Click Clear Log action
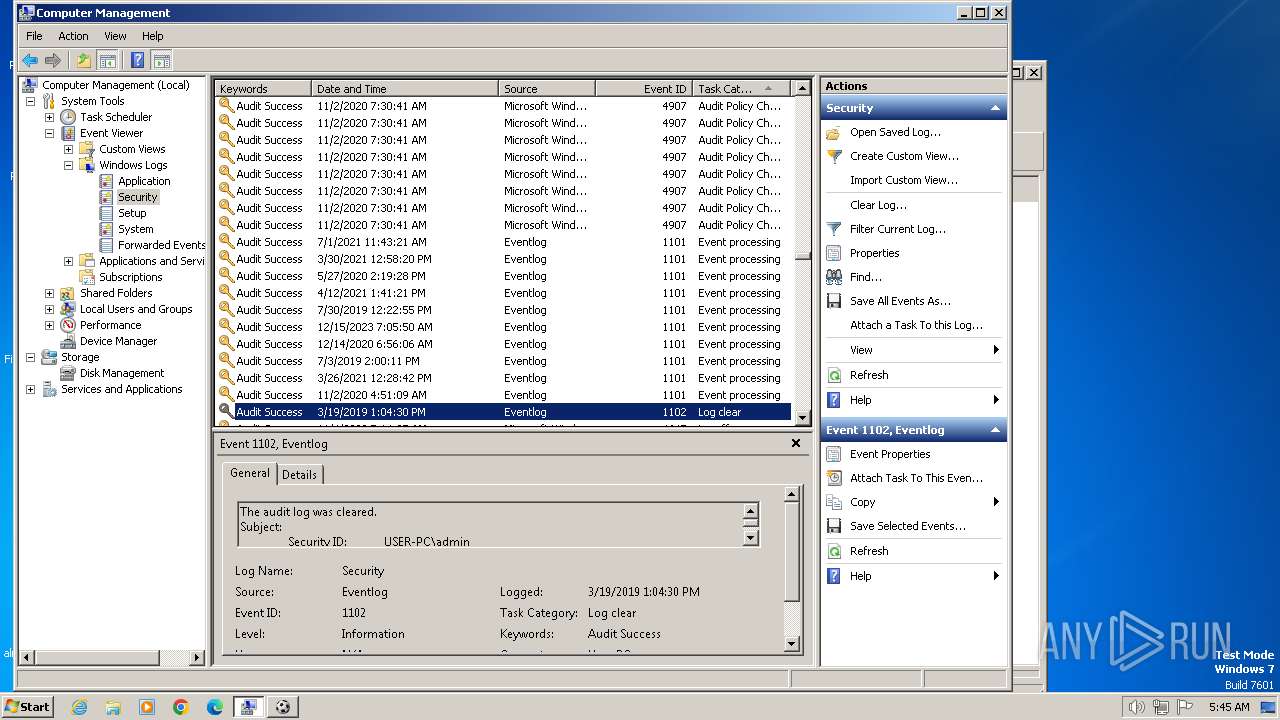 coord(878,205)
